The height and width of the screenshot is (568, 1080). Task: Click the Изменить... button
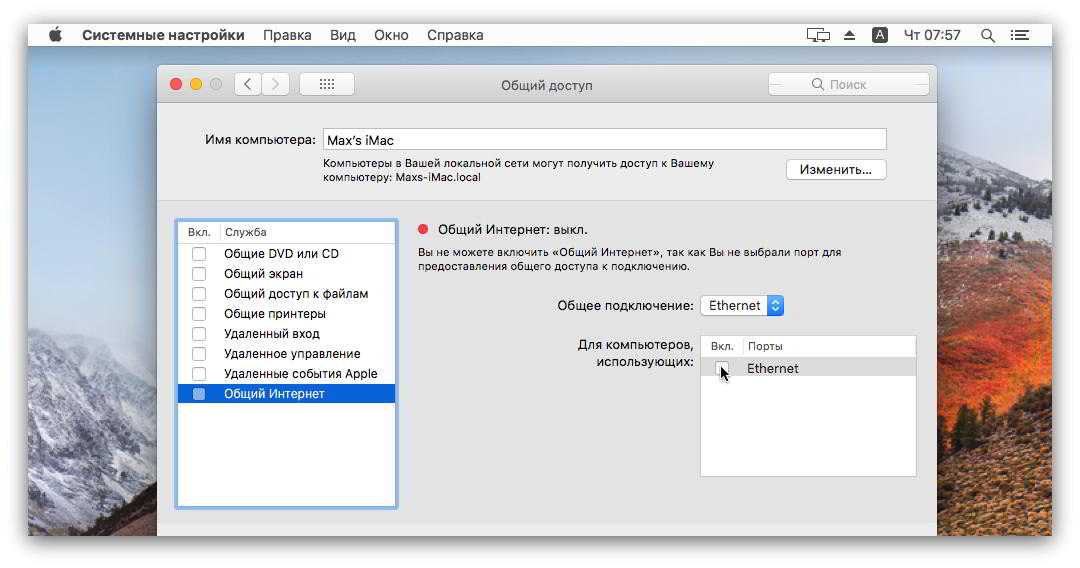coord(835,170)
